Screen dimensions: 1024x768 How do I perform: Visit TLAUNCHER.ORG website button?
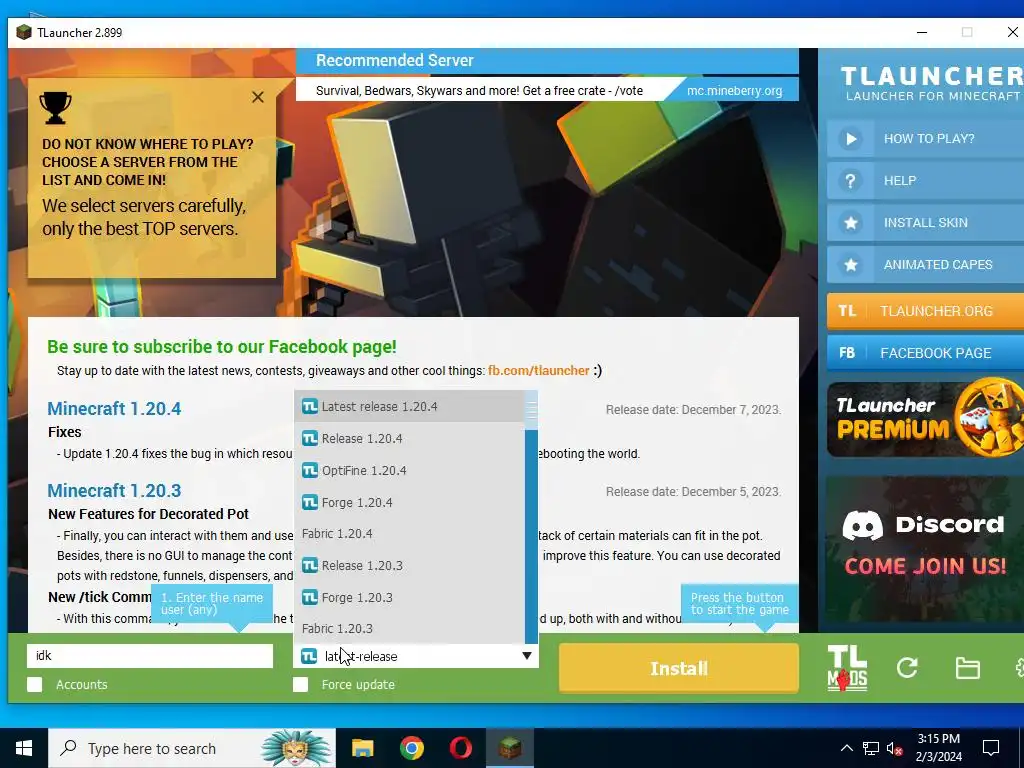pos(925,311)
